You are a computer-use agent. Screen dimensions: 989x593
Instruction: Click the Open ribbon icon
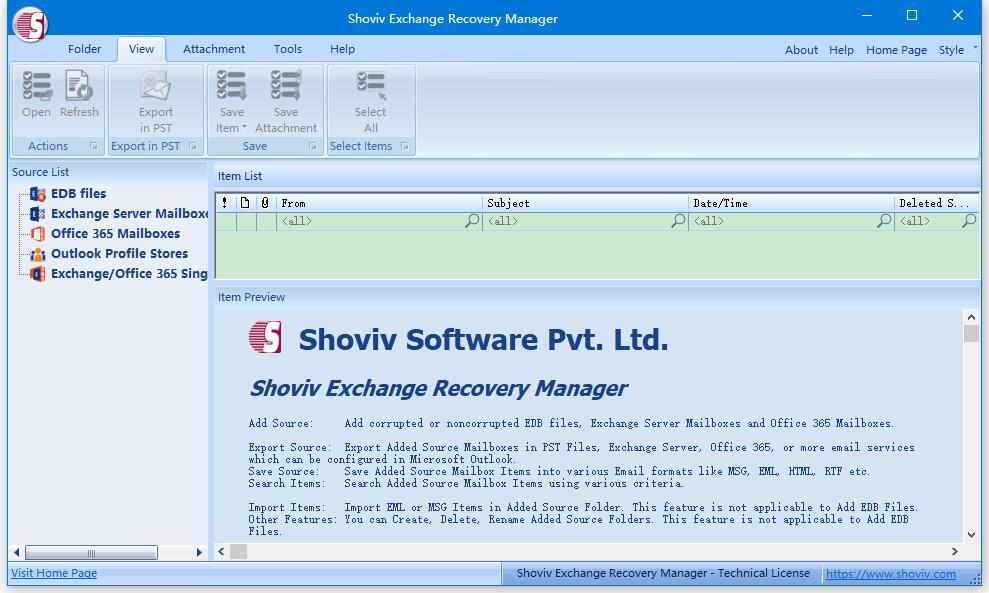click(x=37, y=86)
